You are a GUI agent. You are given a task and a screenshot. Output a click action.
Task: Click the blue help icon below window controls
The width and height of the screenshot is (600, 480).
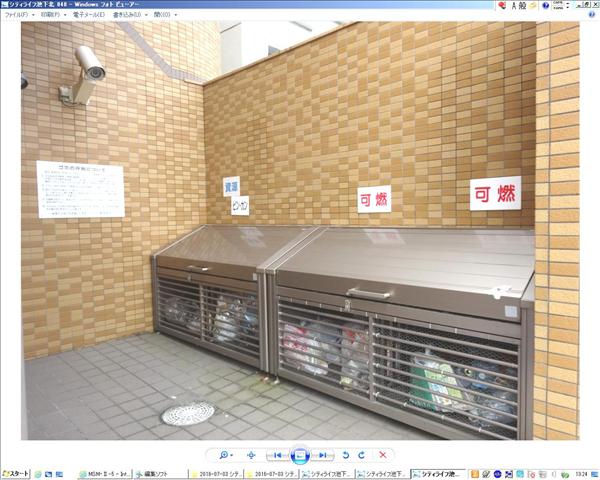click(x=592, y=15)
